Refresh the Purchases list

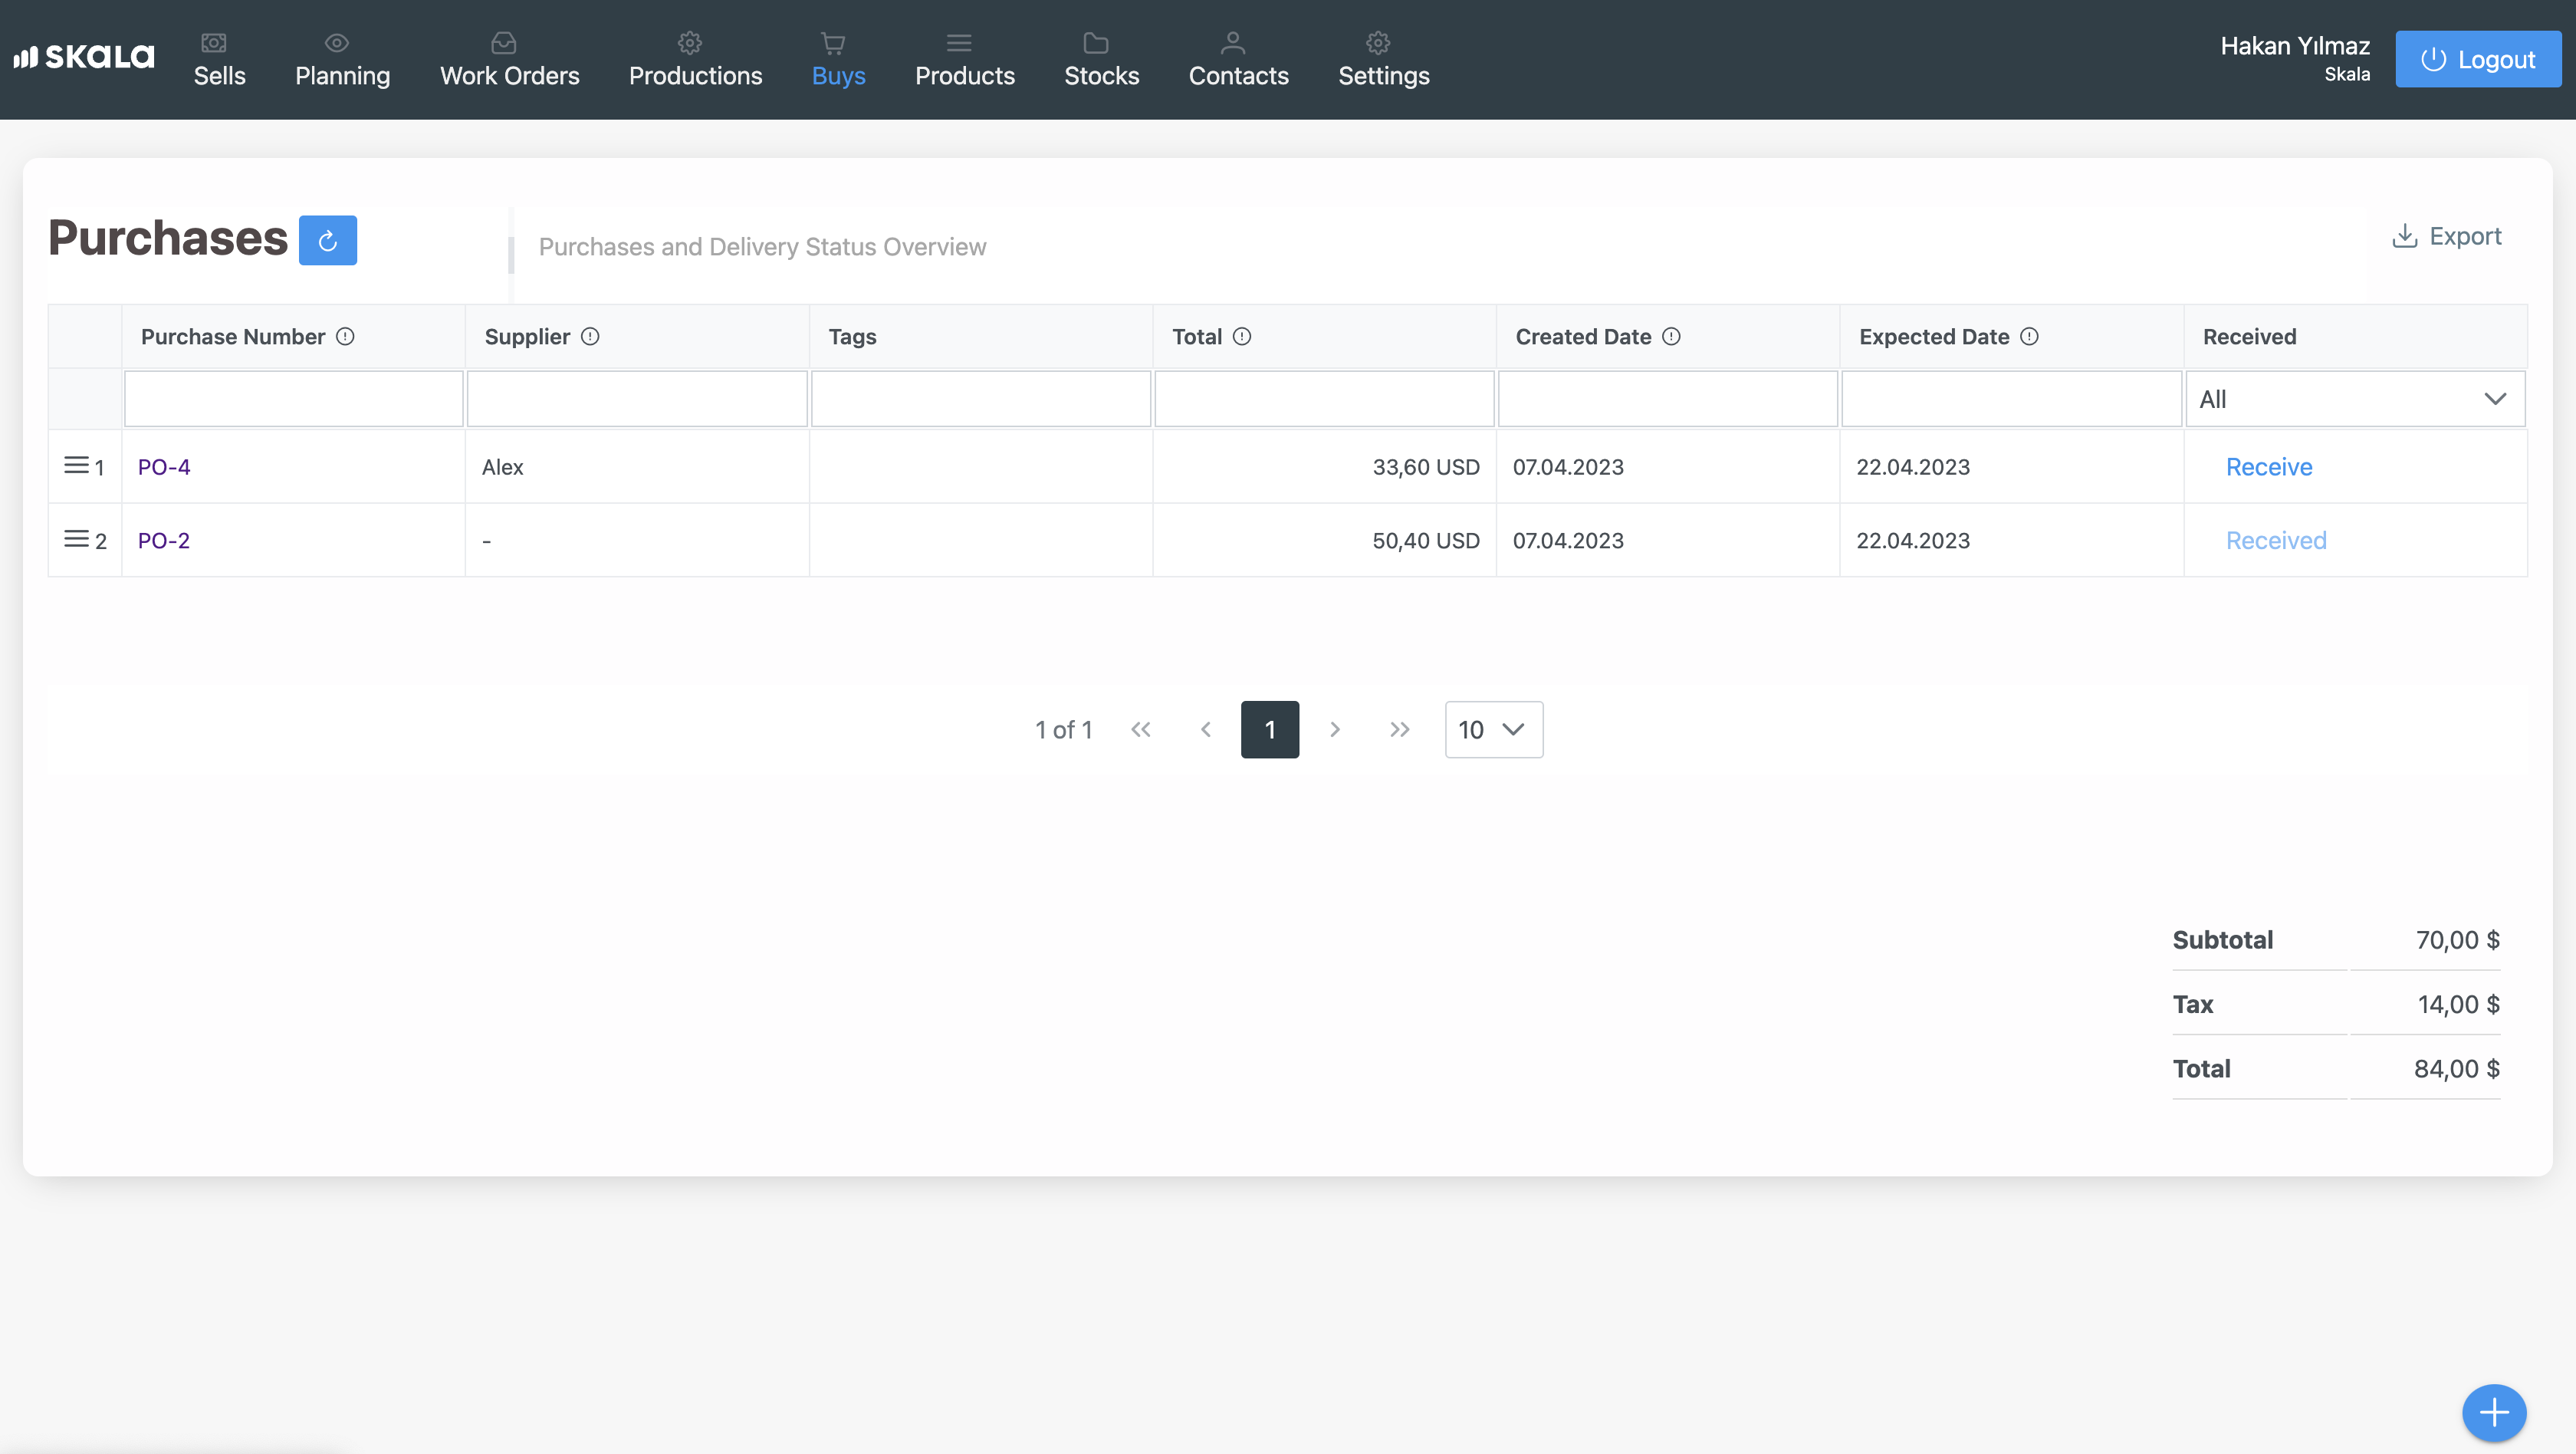tap(328, 240)
